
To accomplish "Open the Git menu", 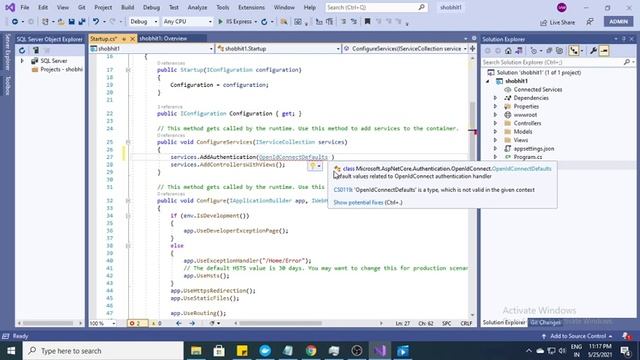I will pos(82,7).
